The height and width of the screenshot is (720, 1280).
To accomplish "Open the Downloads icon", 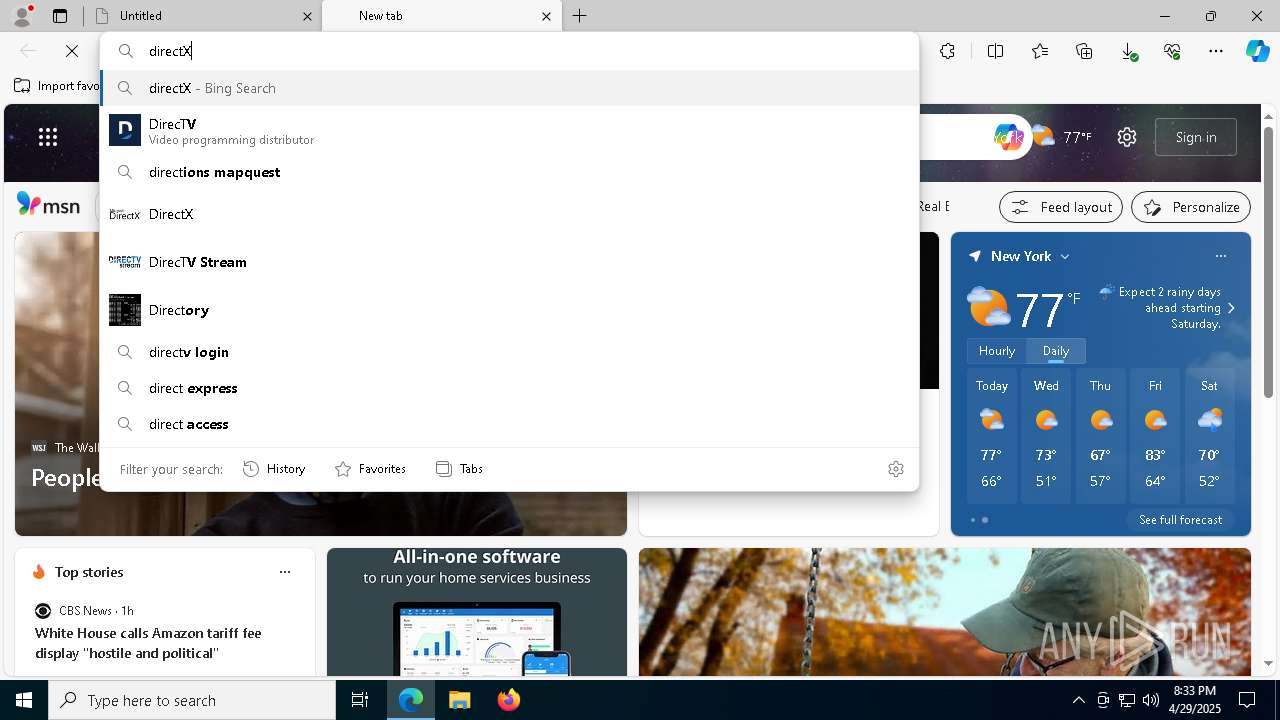I will point(1128,51).
